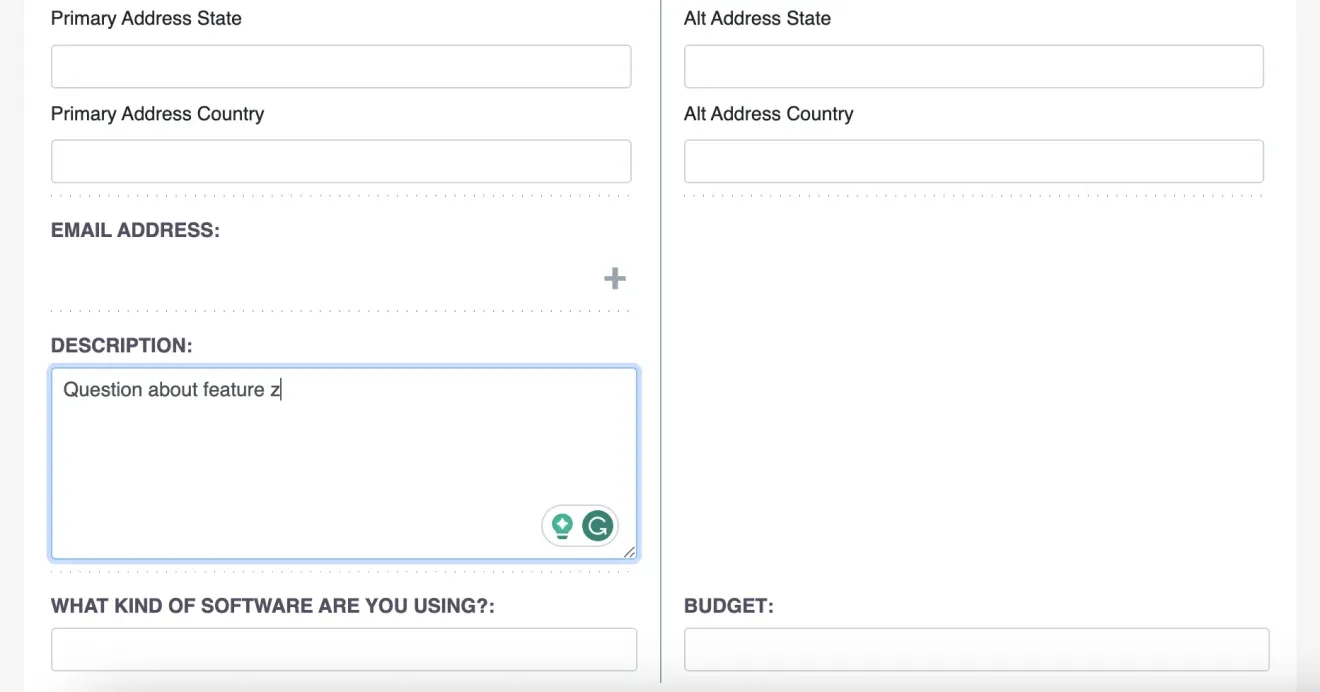Click the 'What kind of software' field
1320x692 pixels.
click(x=343, y=648)
